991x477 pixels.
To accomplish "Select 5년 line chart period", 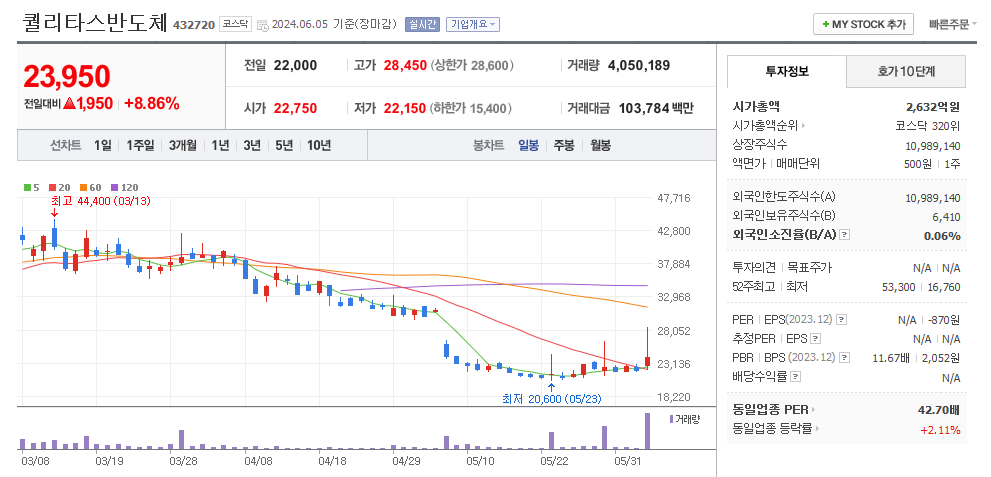I will click(284, 145).
